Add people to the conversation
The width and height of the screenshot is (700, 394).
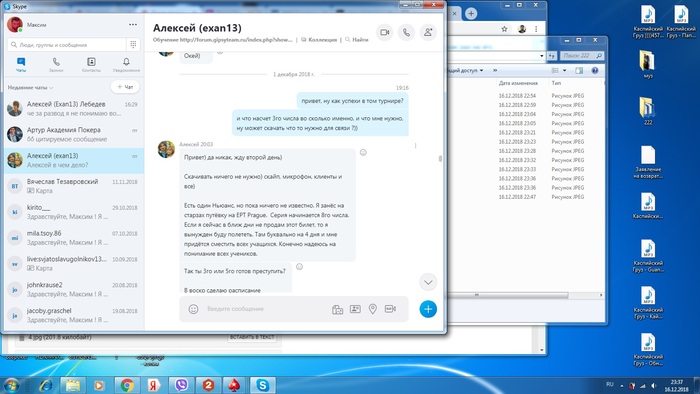pyautogui.click(x=428, y=32)
